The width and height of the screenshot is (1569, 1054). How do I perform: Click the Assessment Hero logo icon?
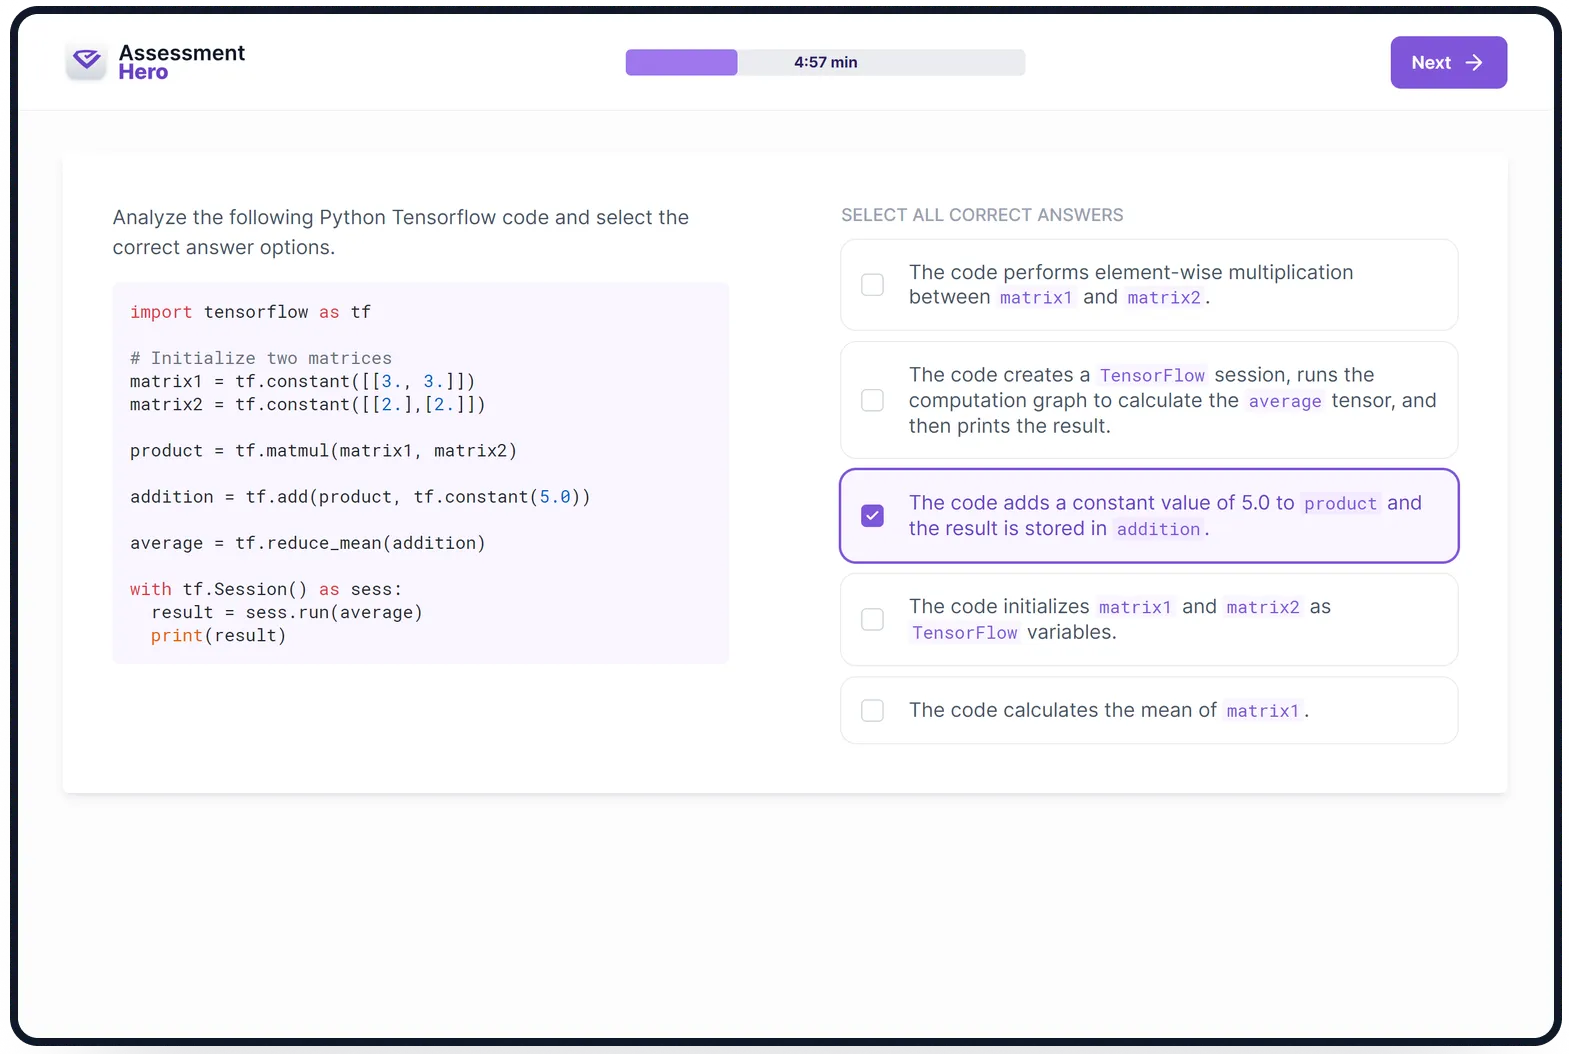86,62
